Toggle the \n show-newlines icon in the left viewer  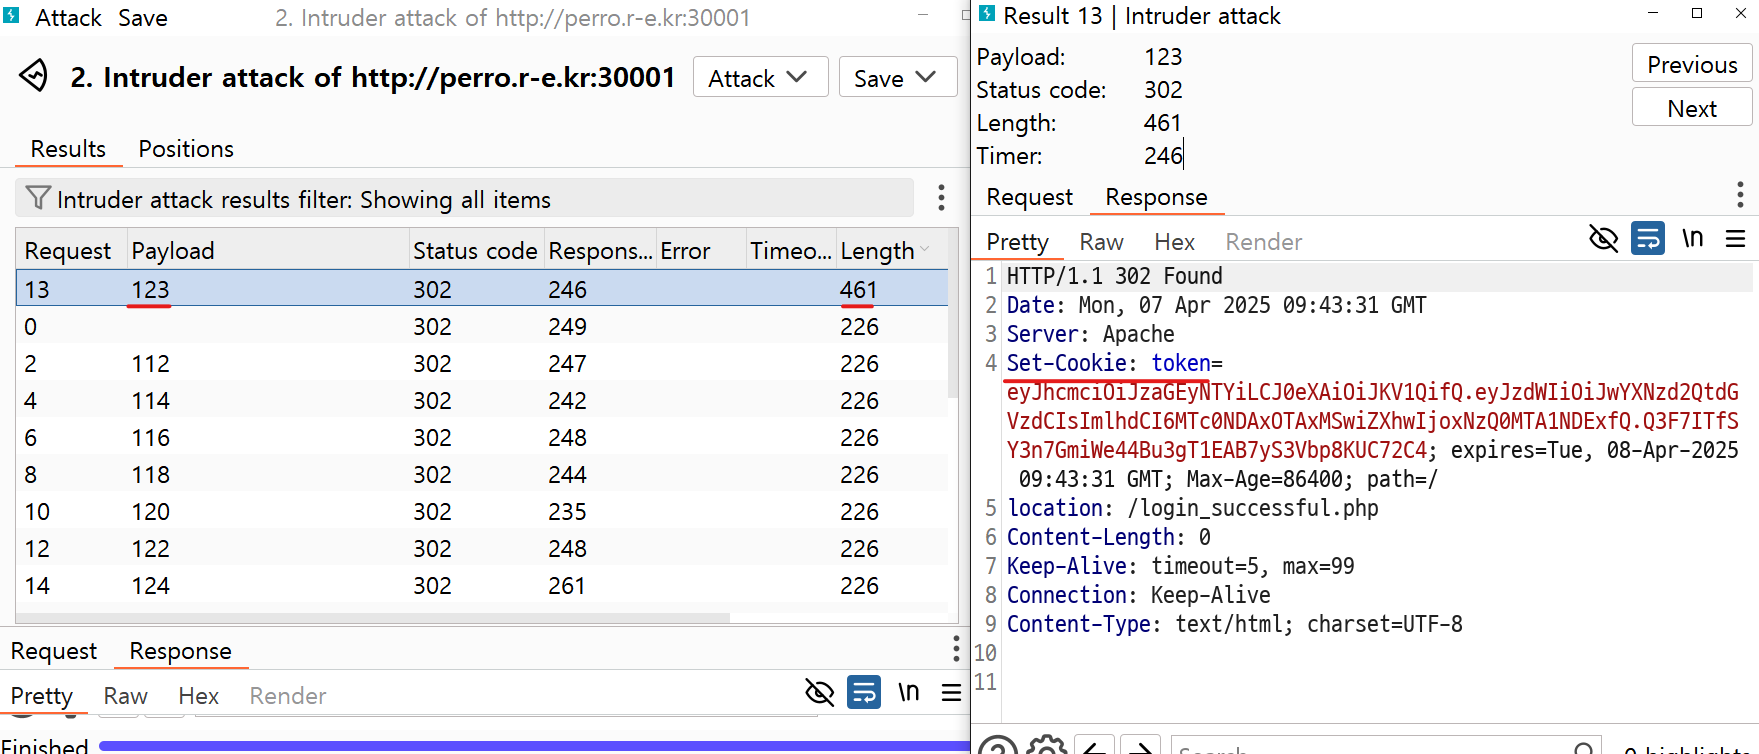908,692
